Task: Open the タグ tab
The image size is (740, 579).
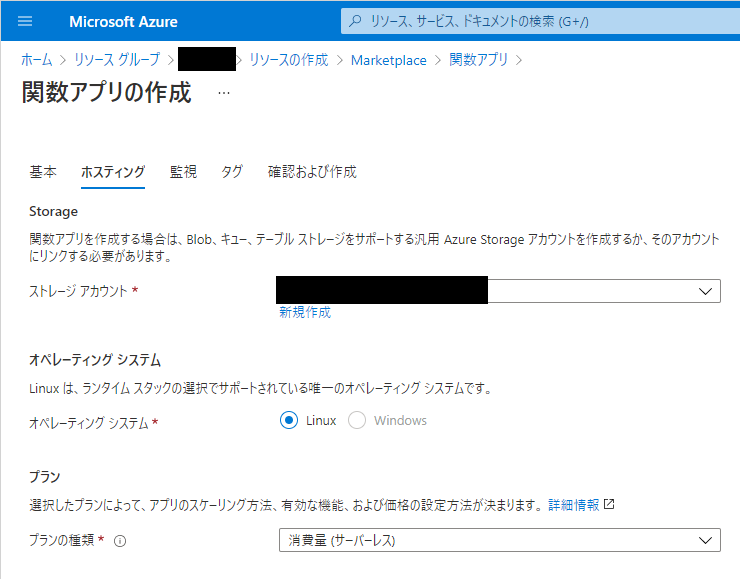Action: (x=232, y=172)
